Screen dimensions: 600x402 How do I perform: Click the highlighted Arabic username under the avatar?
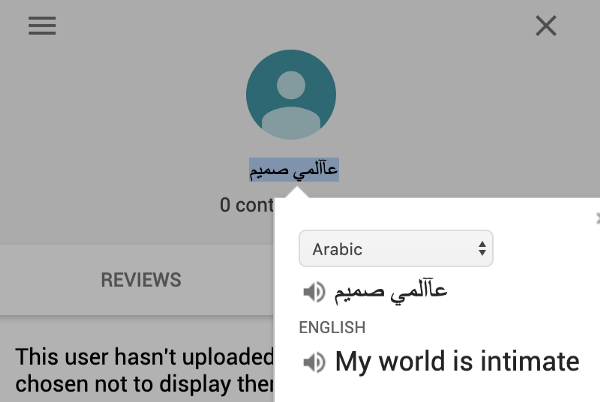[294, 169]
